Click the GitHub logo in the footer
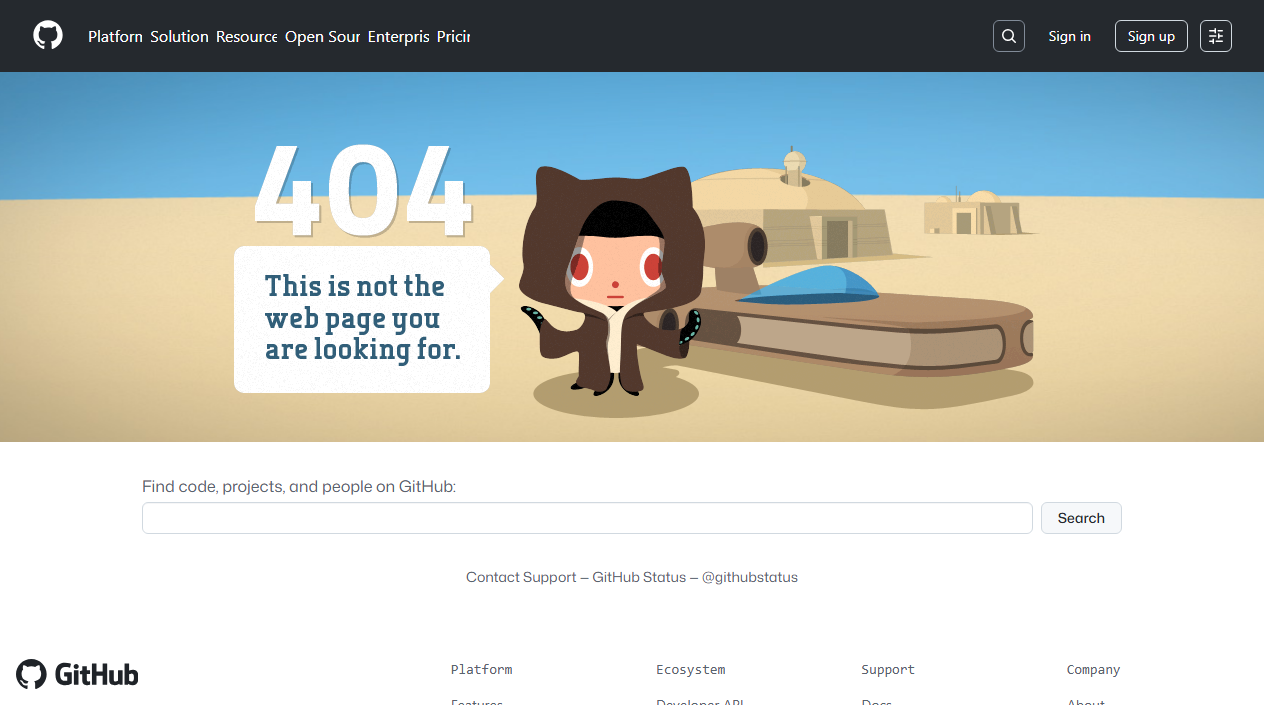 click(x=77, y=674)
